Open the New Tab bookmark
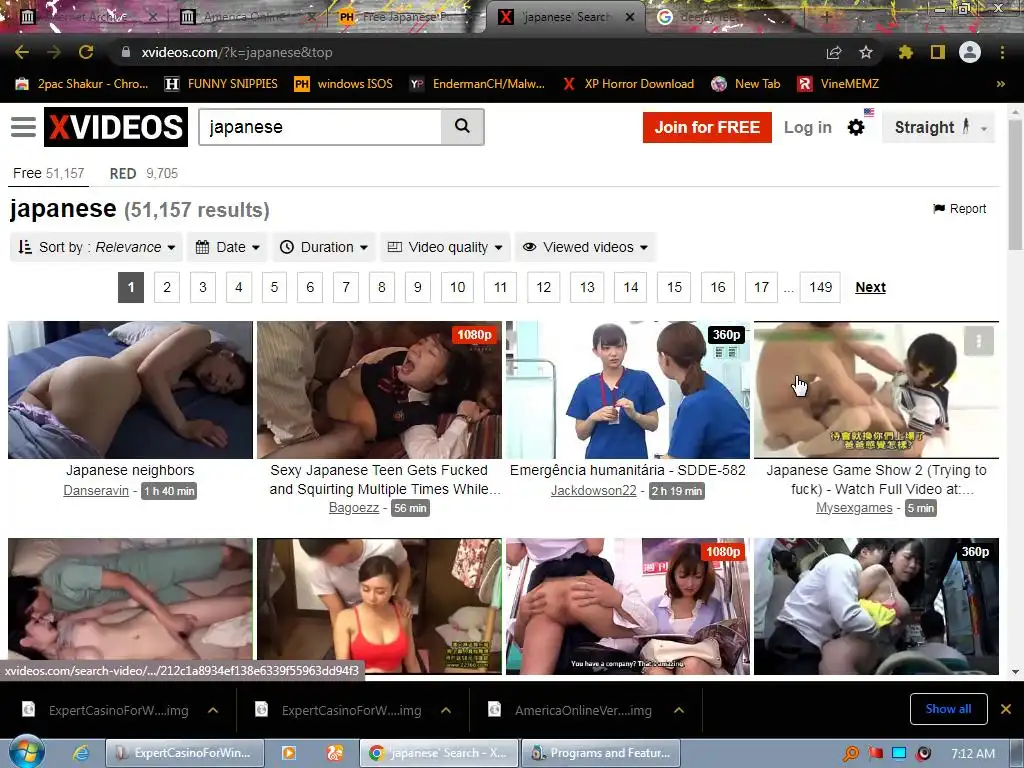The width and height of the screenshot is (1024, 768). 746,84
